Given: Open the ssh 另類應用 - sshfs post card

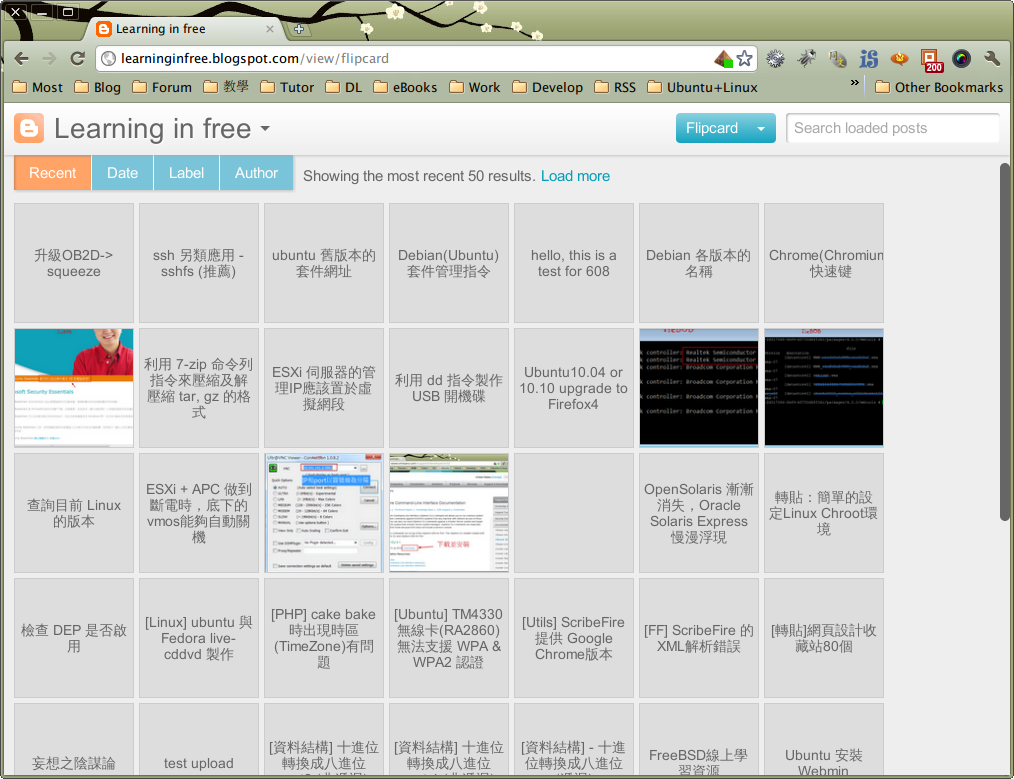Looking at the screenshot, I should coord(199,263).
